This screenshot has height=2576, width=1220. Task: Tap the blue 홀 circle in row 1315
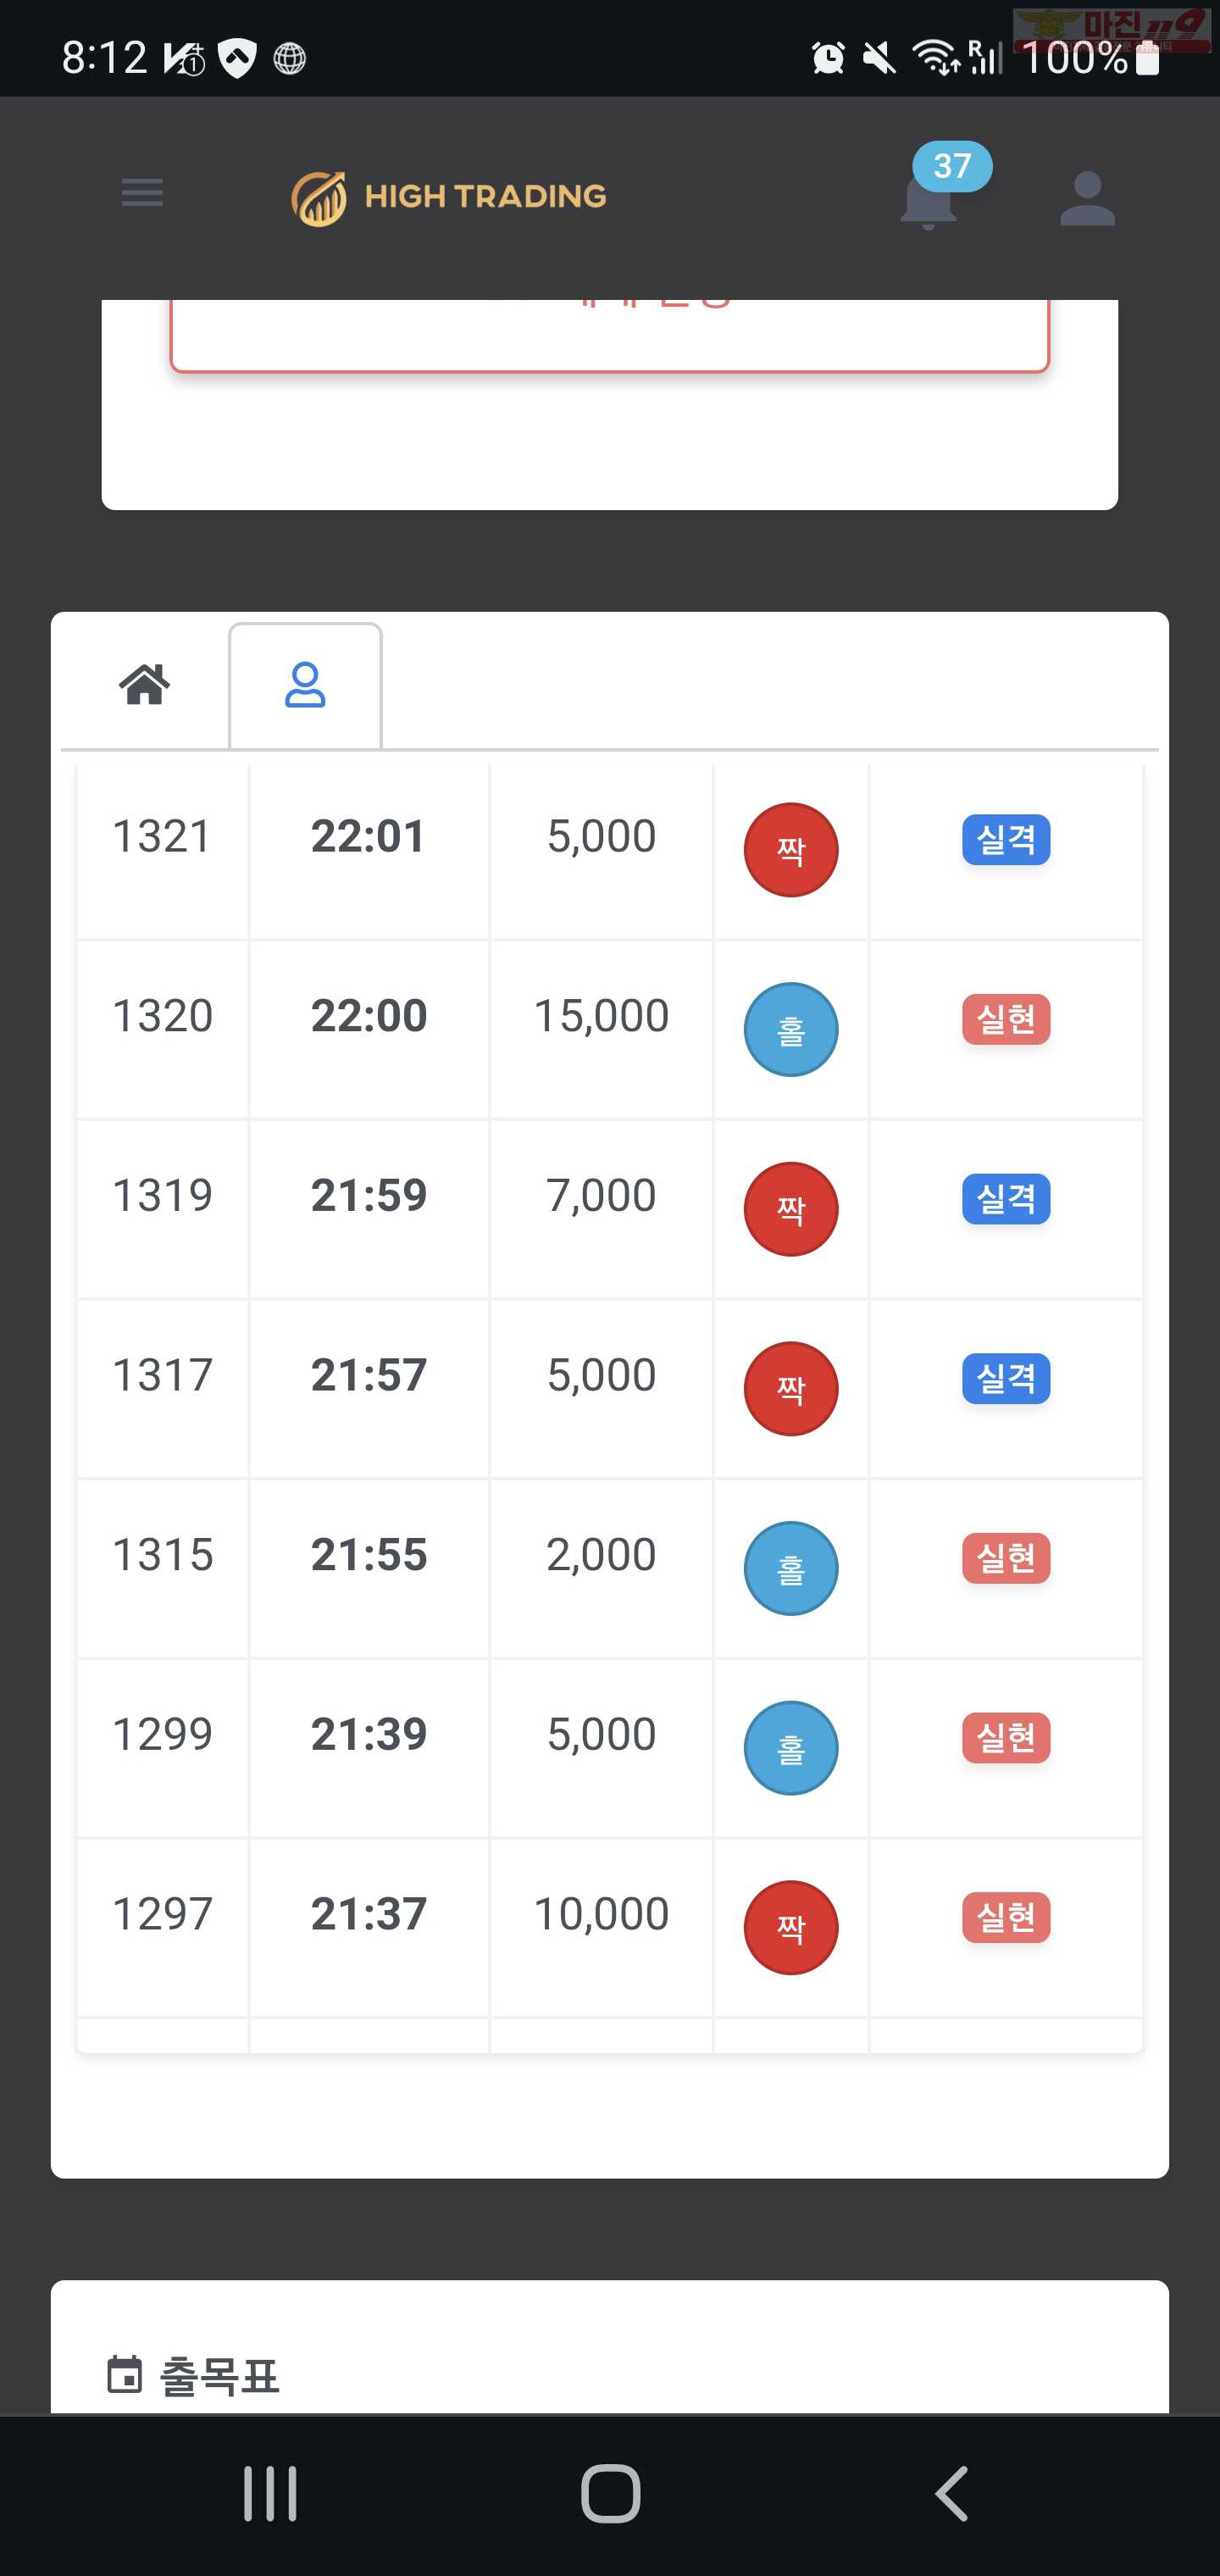pyautogui.click(x=790, y=1568)
